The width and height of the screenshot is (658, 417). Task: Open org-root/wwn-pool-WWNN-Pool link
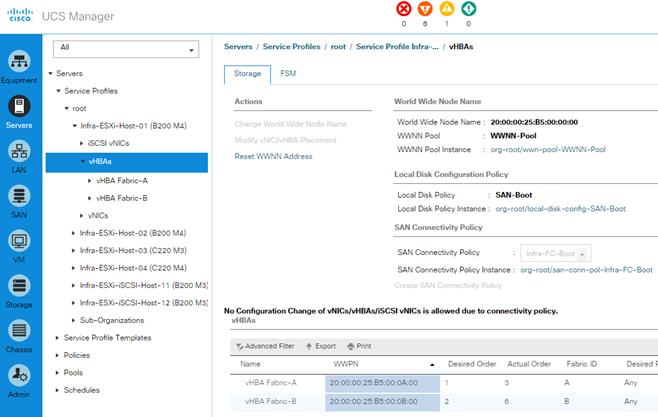[548, 149]
